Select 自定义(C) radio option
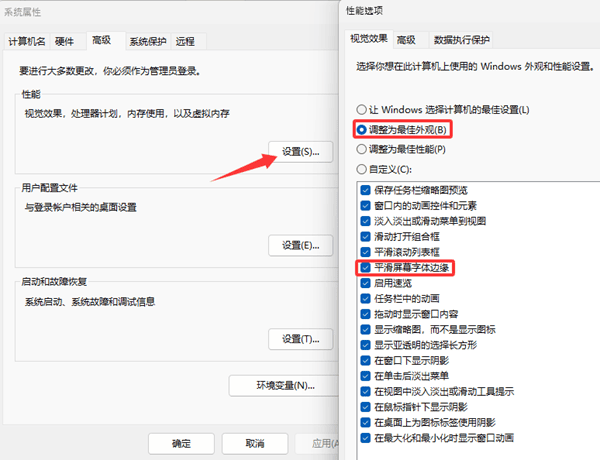600x460 pixels. (x=384, y=169)
